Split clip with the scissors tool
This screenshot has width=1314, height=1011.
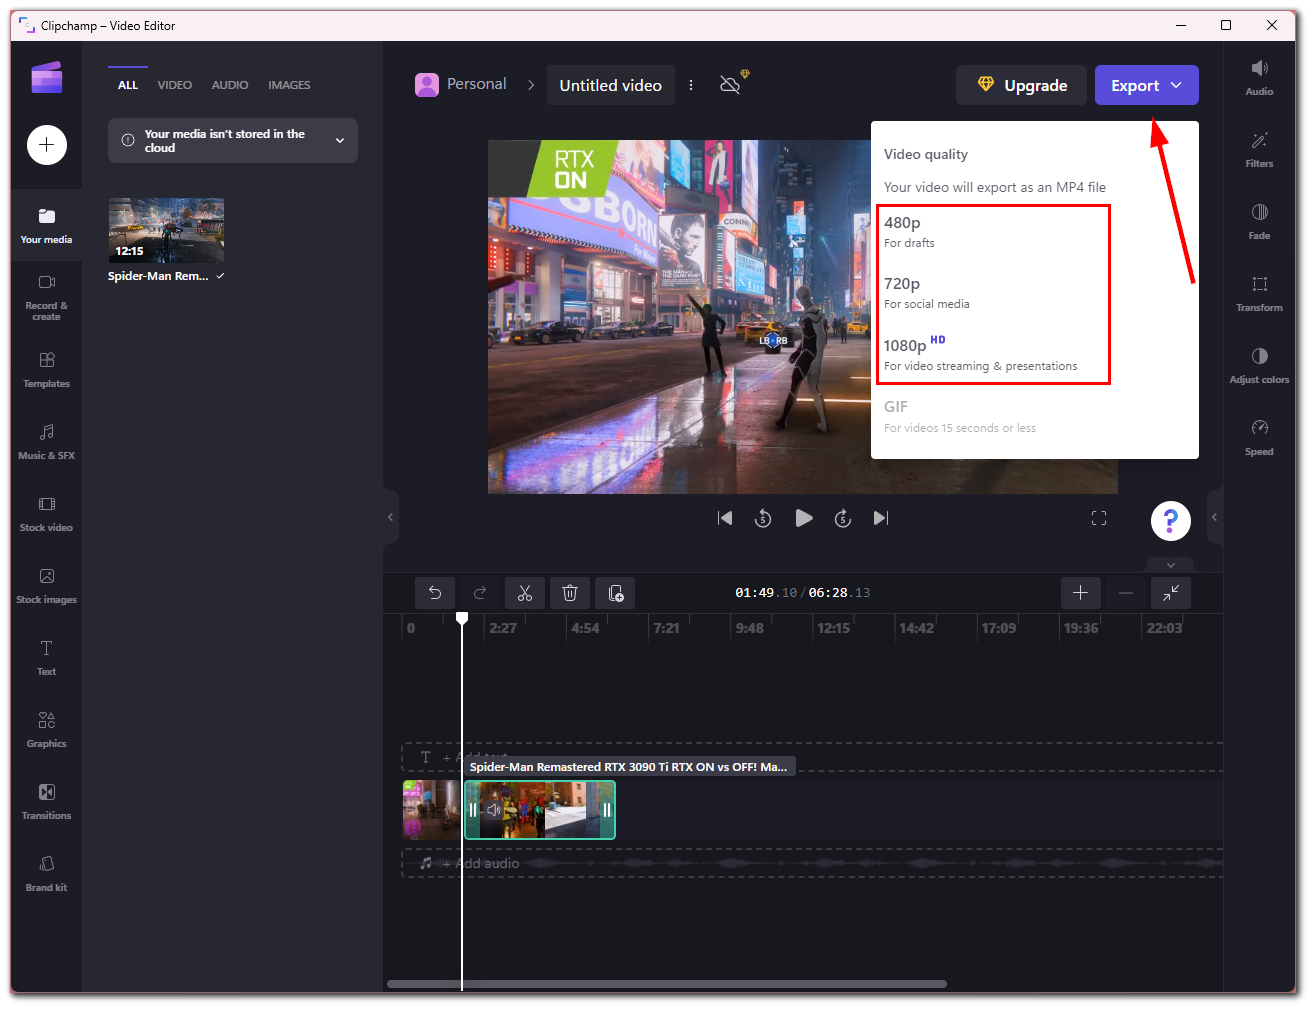(x=525, y=593)
